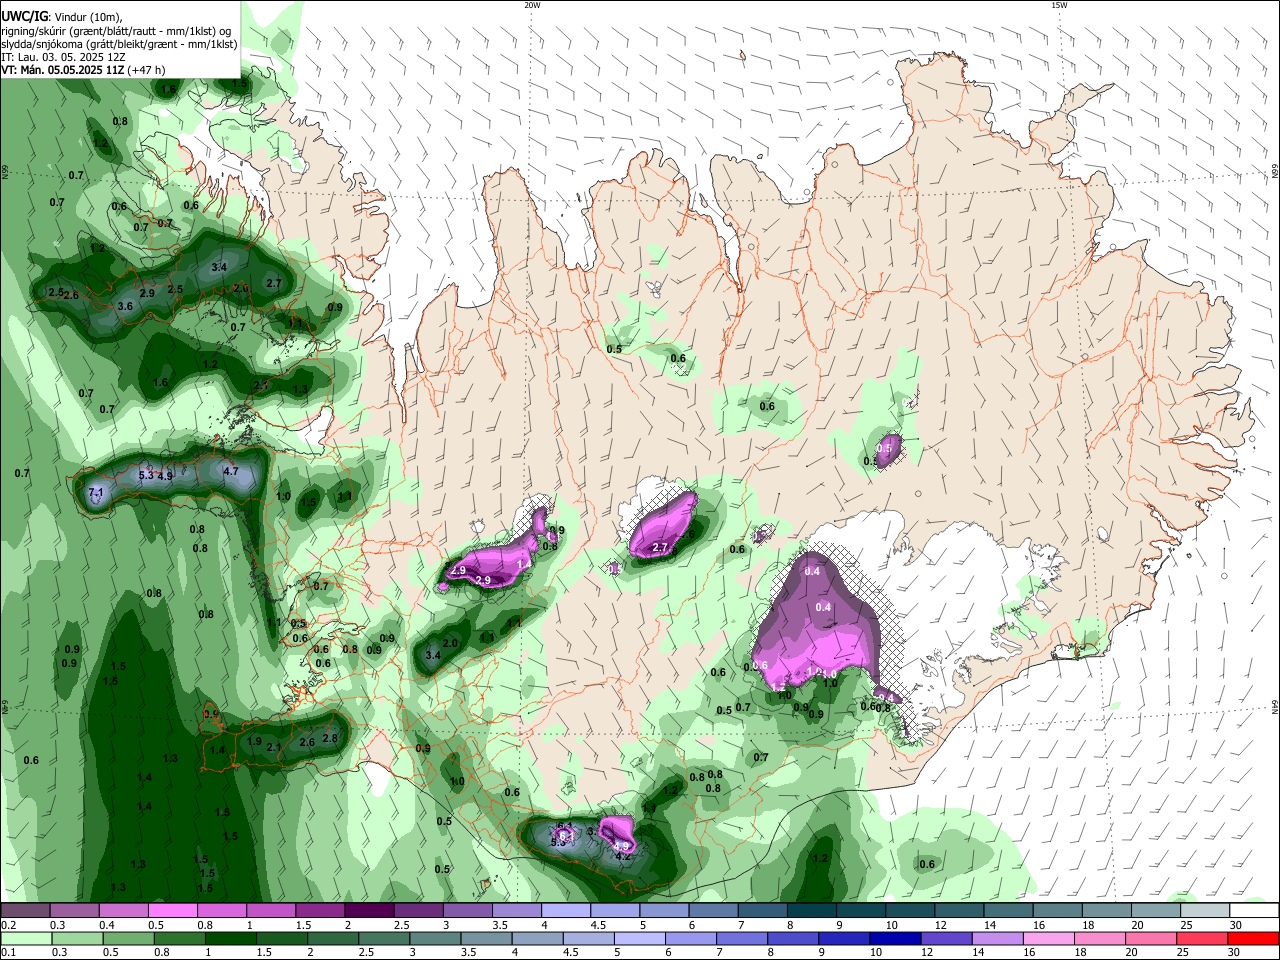Click the '30' label in the snow legend
Screen dimensions: 1280x960
tap(1235, 925)
